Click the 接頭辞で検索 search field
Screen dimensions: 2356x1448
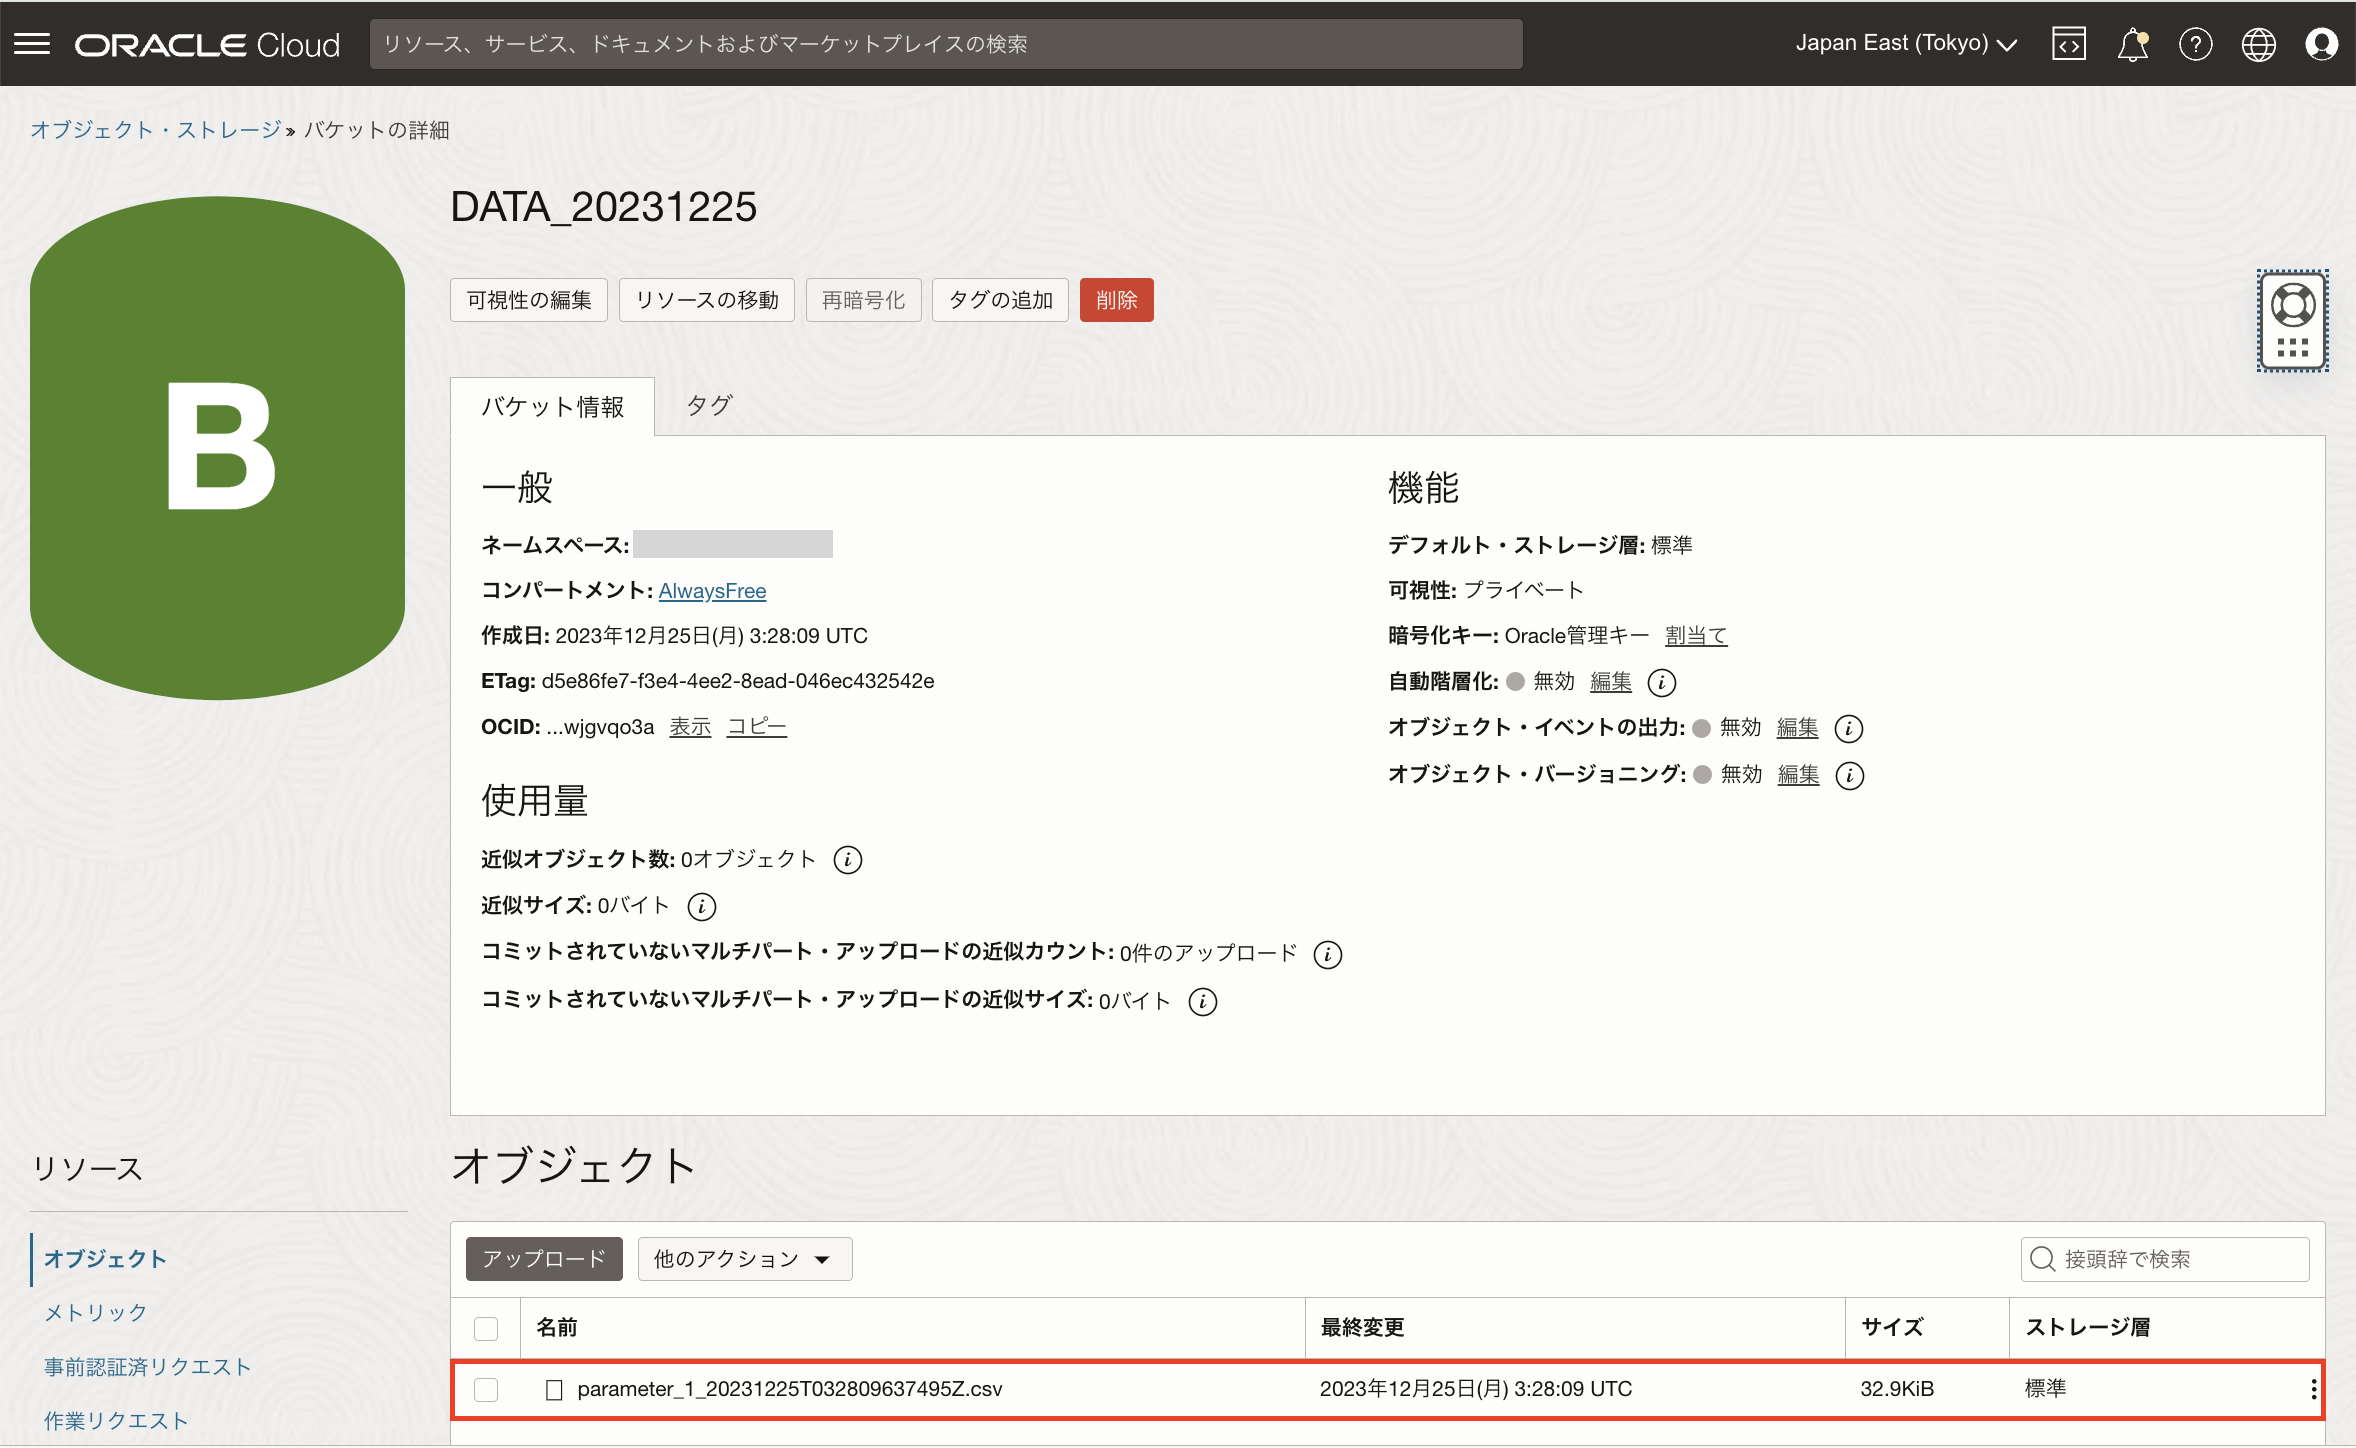2165,1259
